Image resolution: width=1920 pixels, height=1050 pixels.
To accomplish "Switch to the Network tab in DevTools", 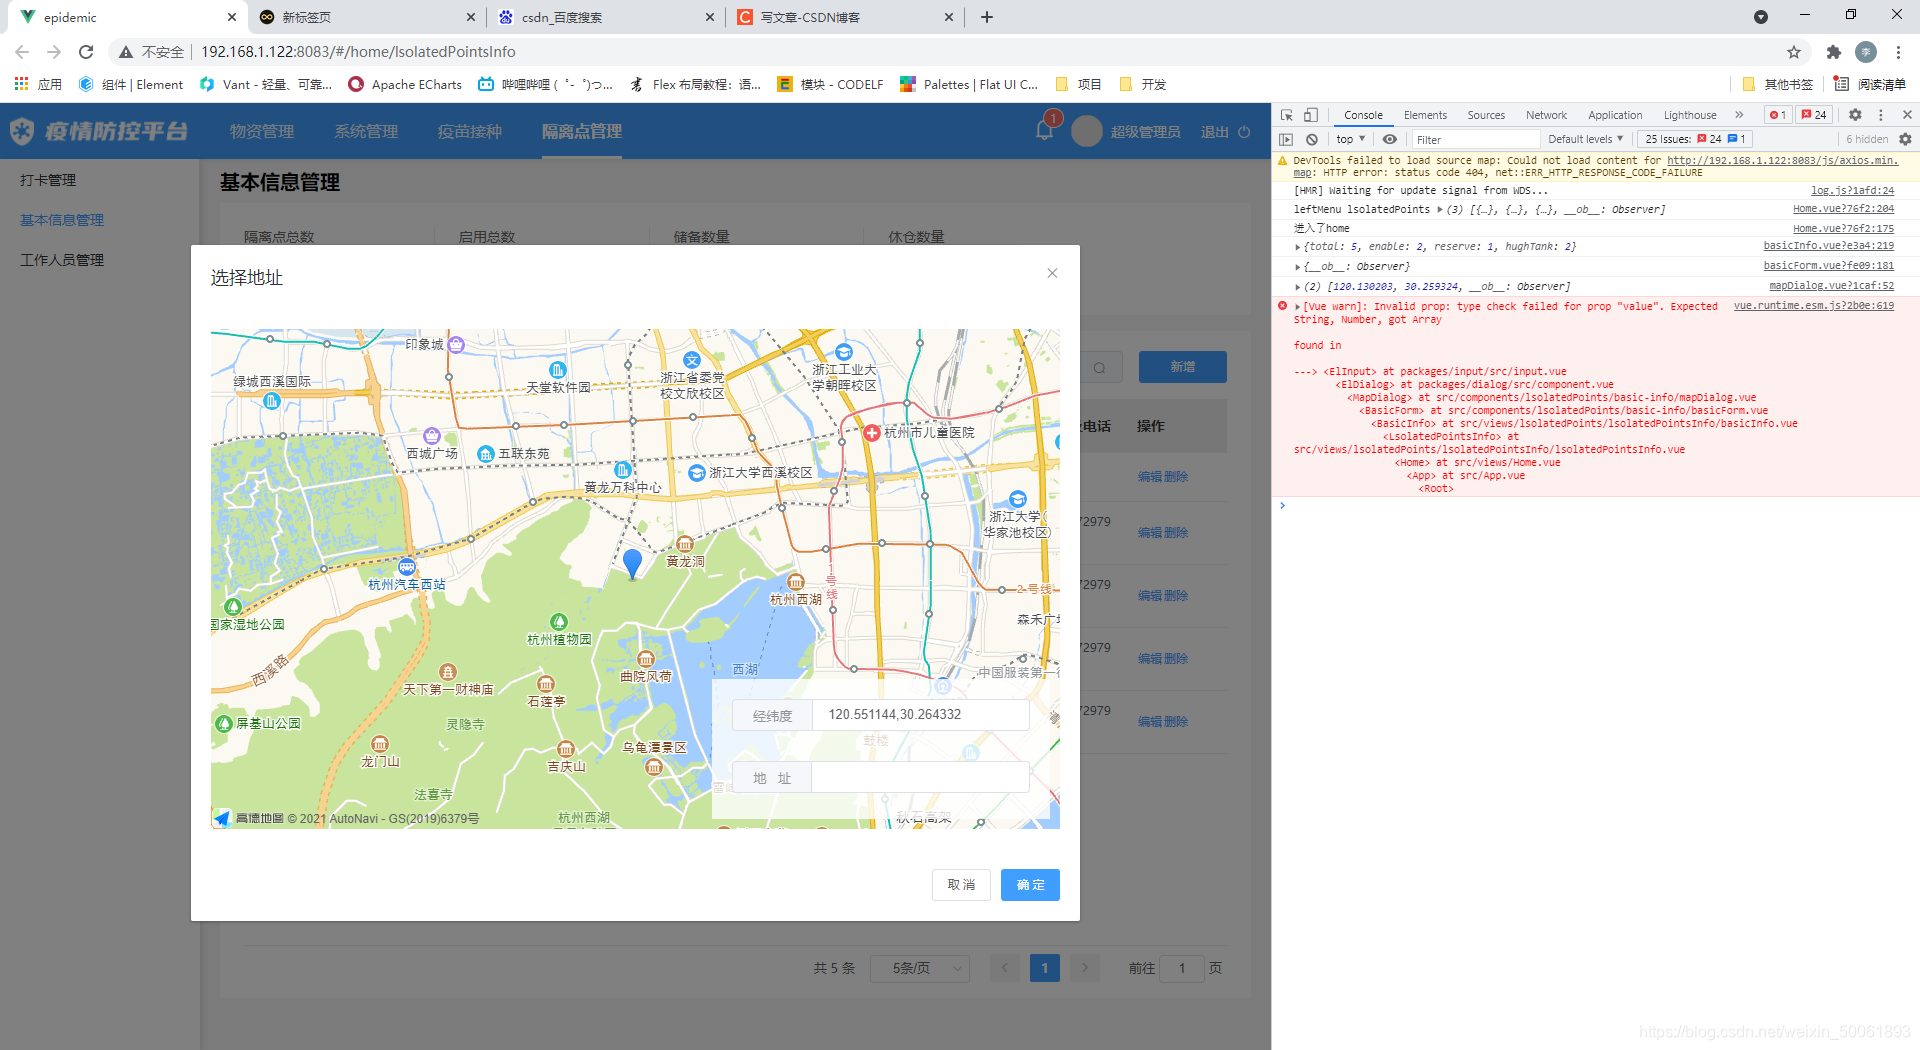I will [1546, 115].
